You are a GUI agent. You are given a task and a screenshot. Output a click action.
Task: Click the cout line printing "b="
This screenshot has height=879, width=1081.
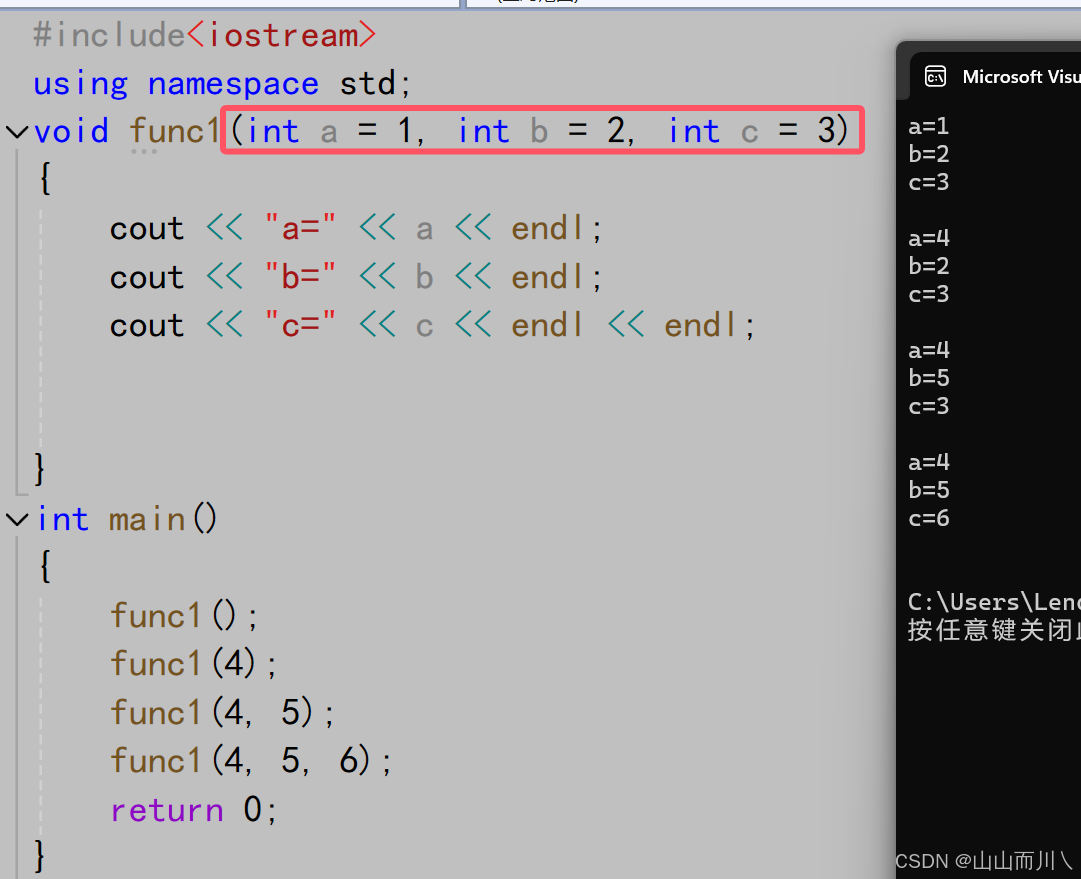coord(356,277)
